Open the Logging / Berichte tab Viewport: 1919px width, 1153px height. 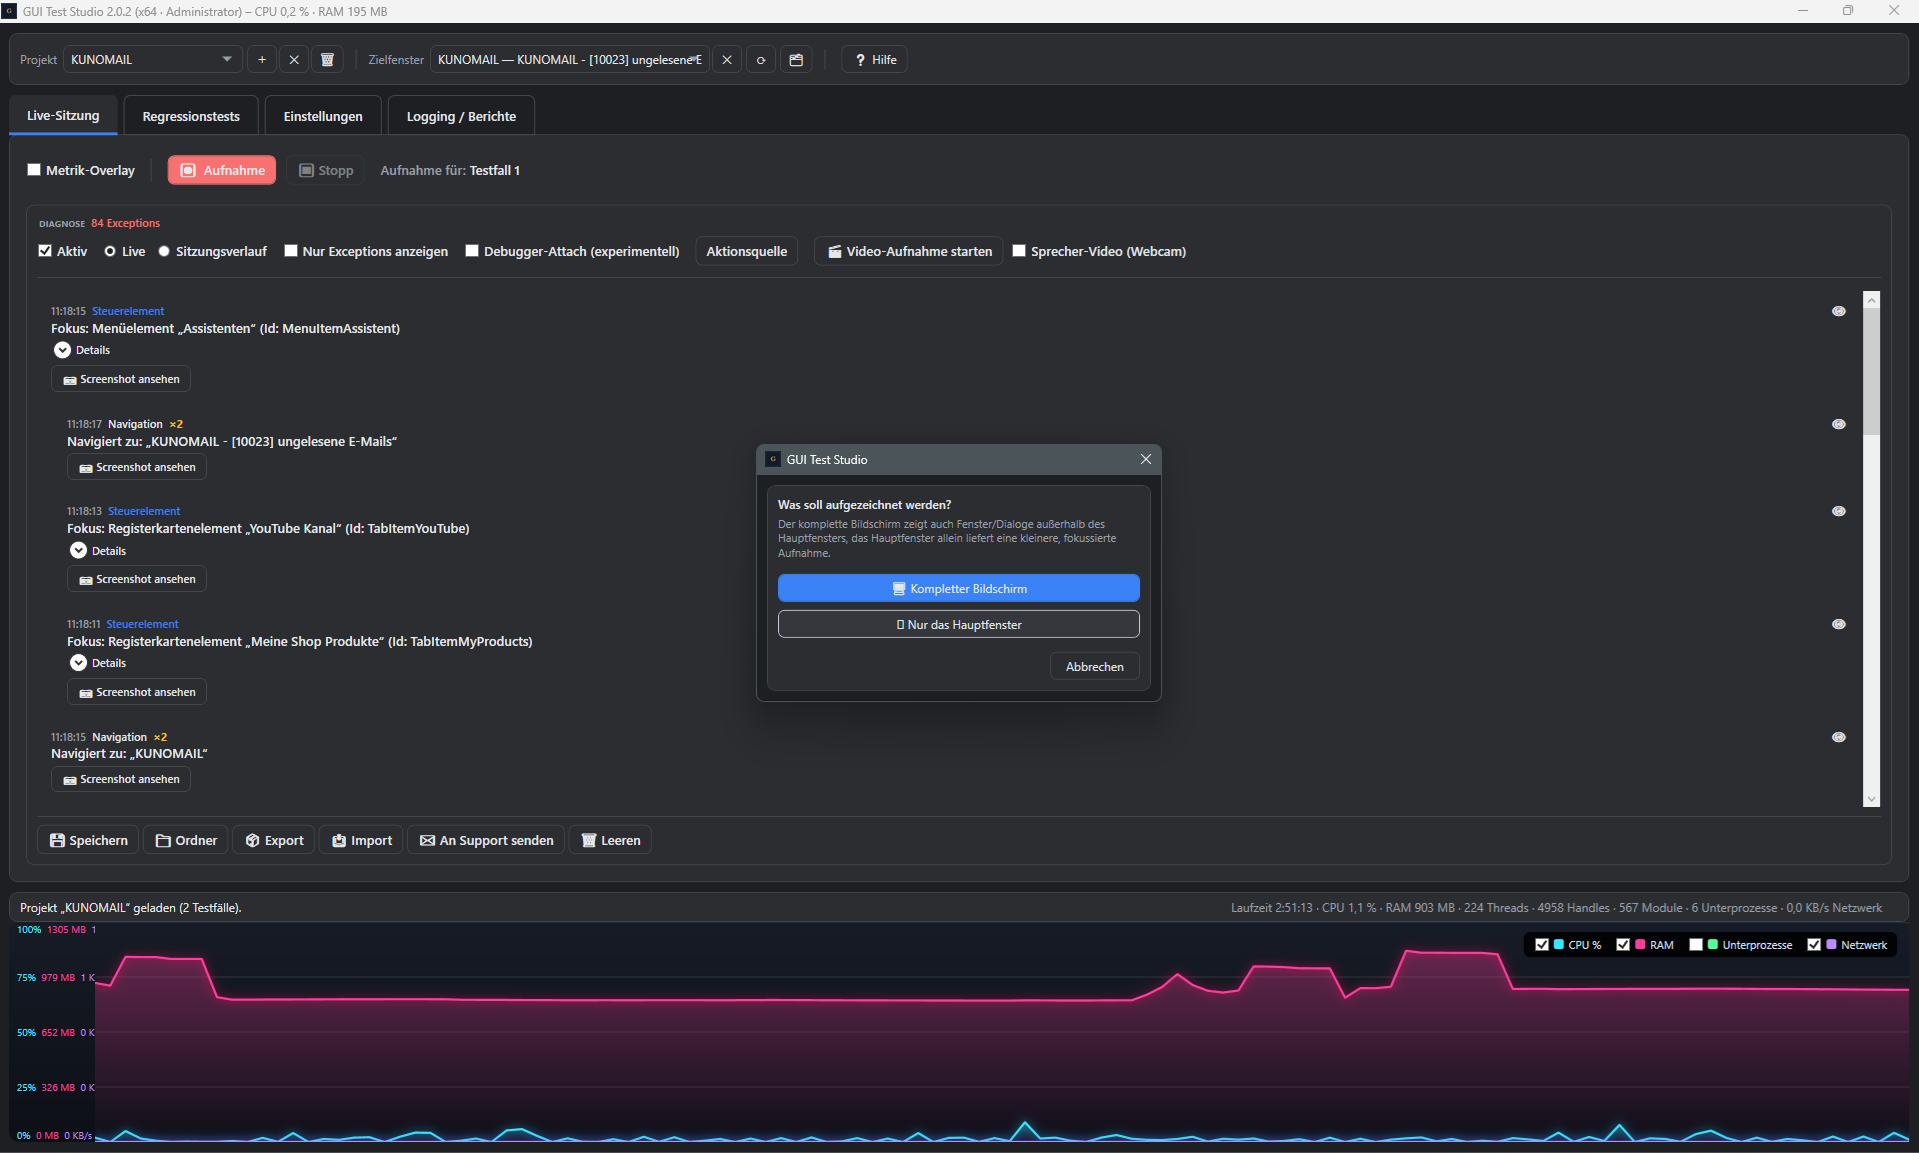[461, 116]
